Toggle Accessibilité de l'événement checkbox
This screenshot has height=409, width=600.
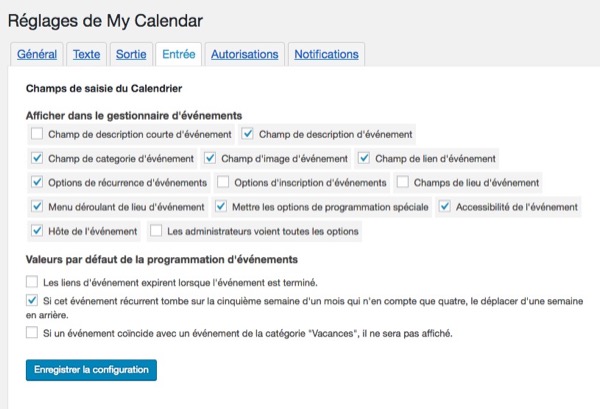[444, 207]
